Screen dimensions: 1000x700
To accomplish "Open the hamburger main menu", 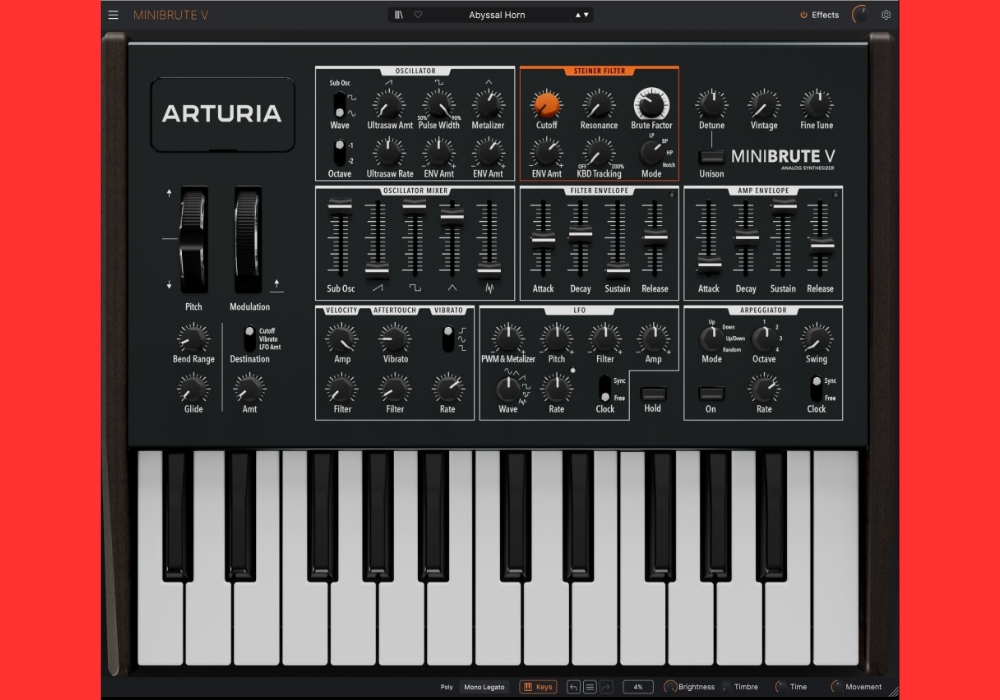I will coord(113,15).
